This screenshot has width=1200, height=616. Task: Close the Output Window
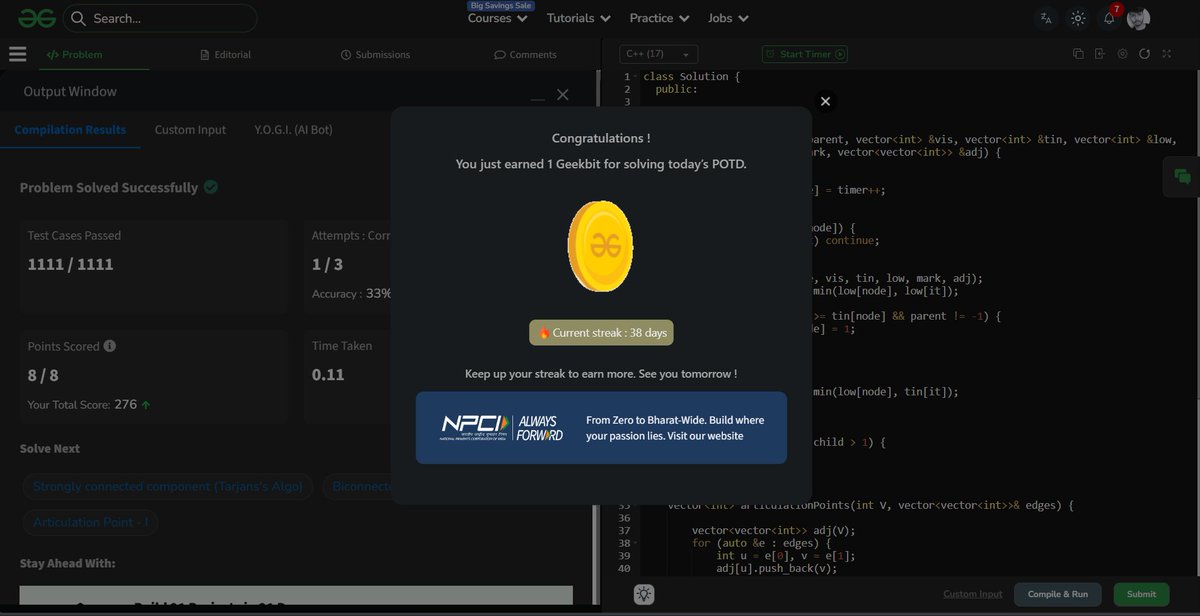563,94
